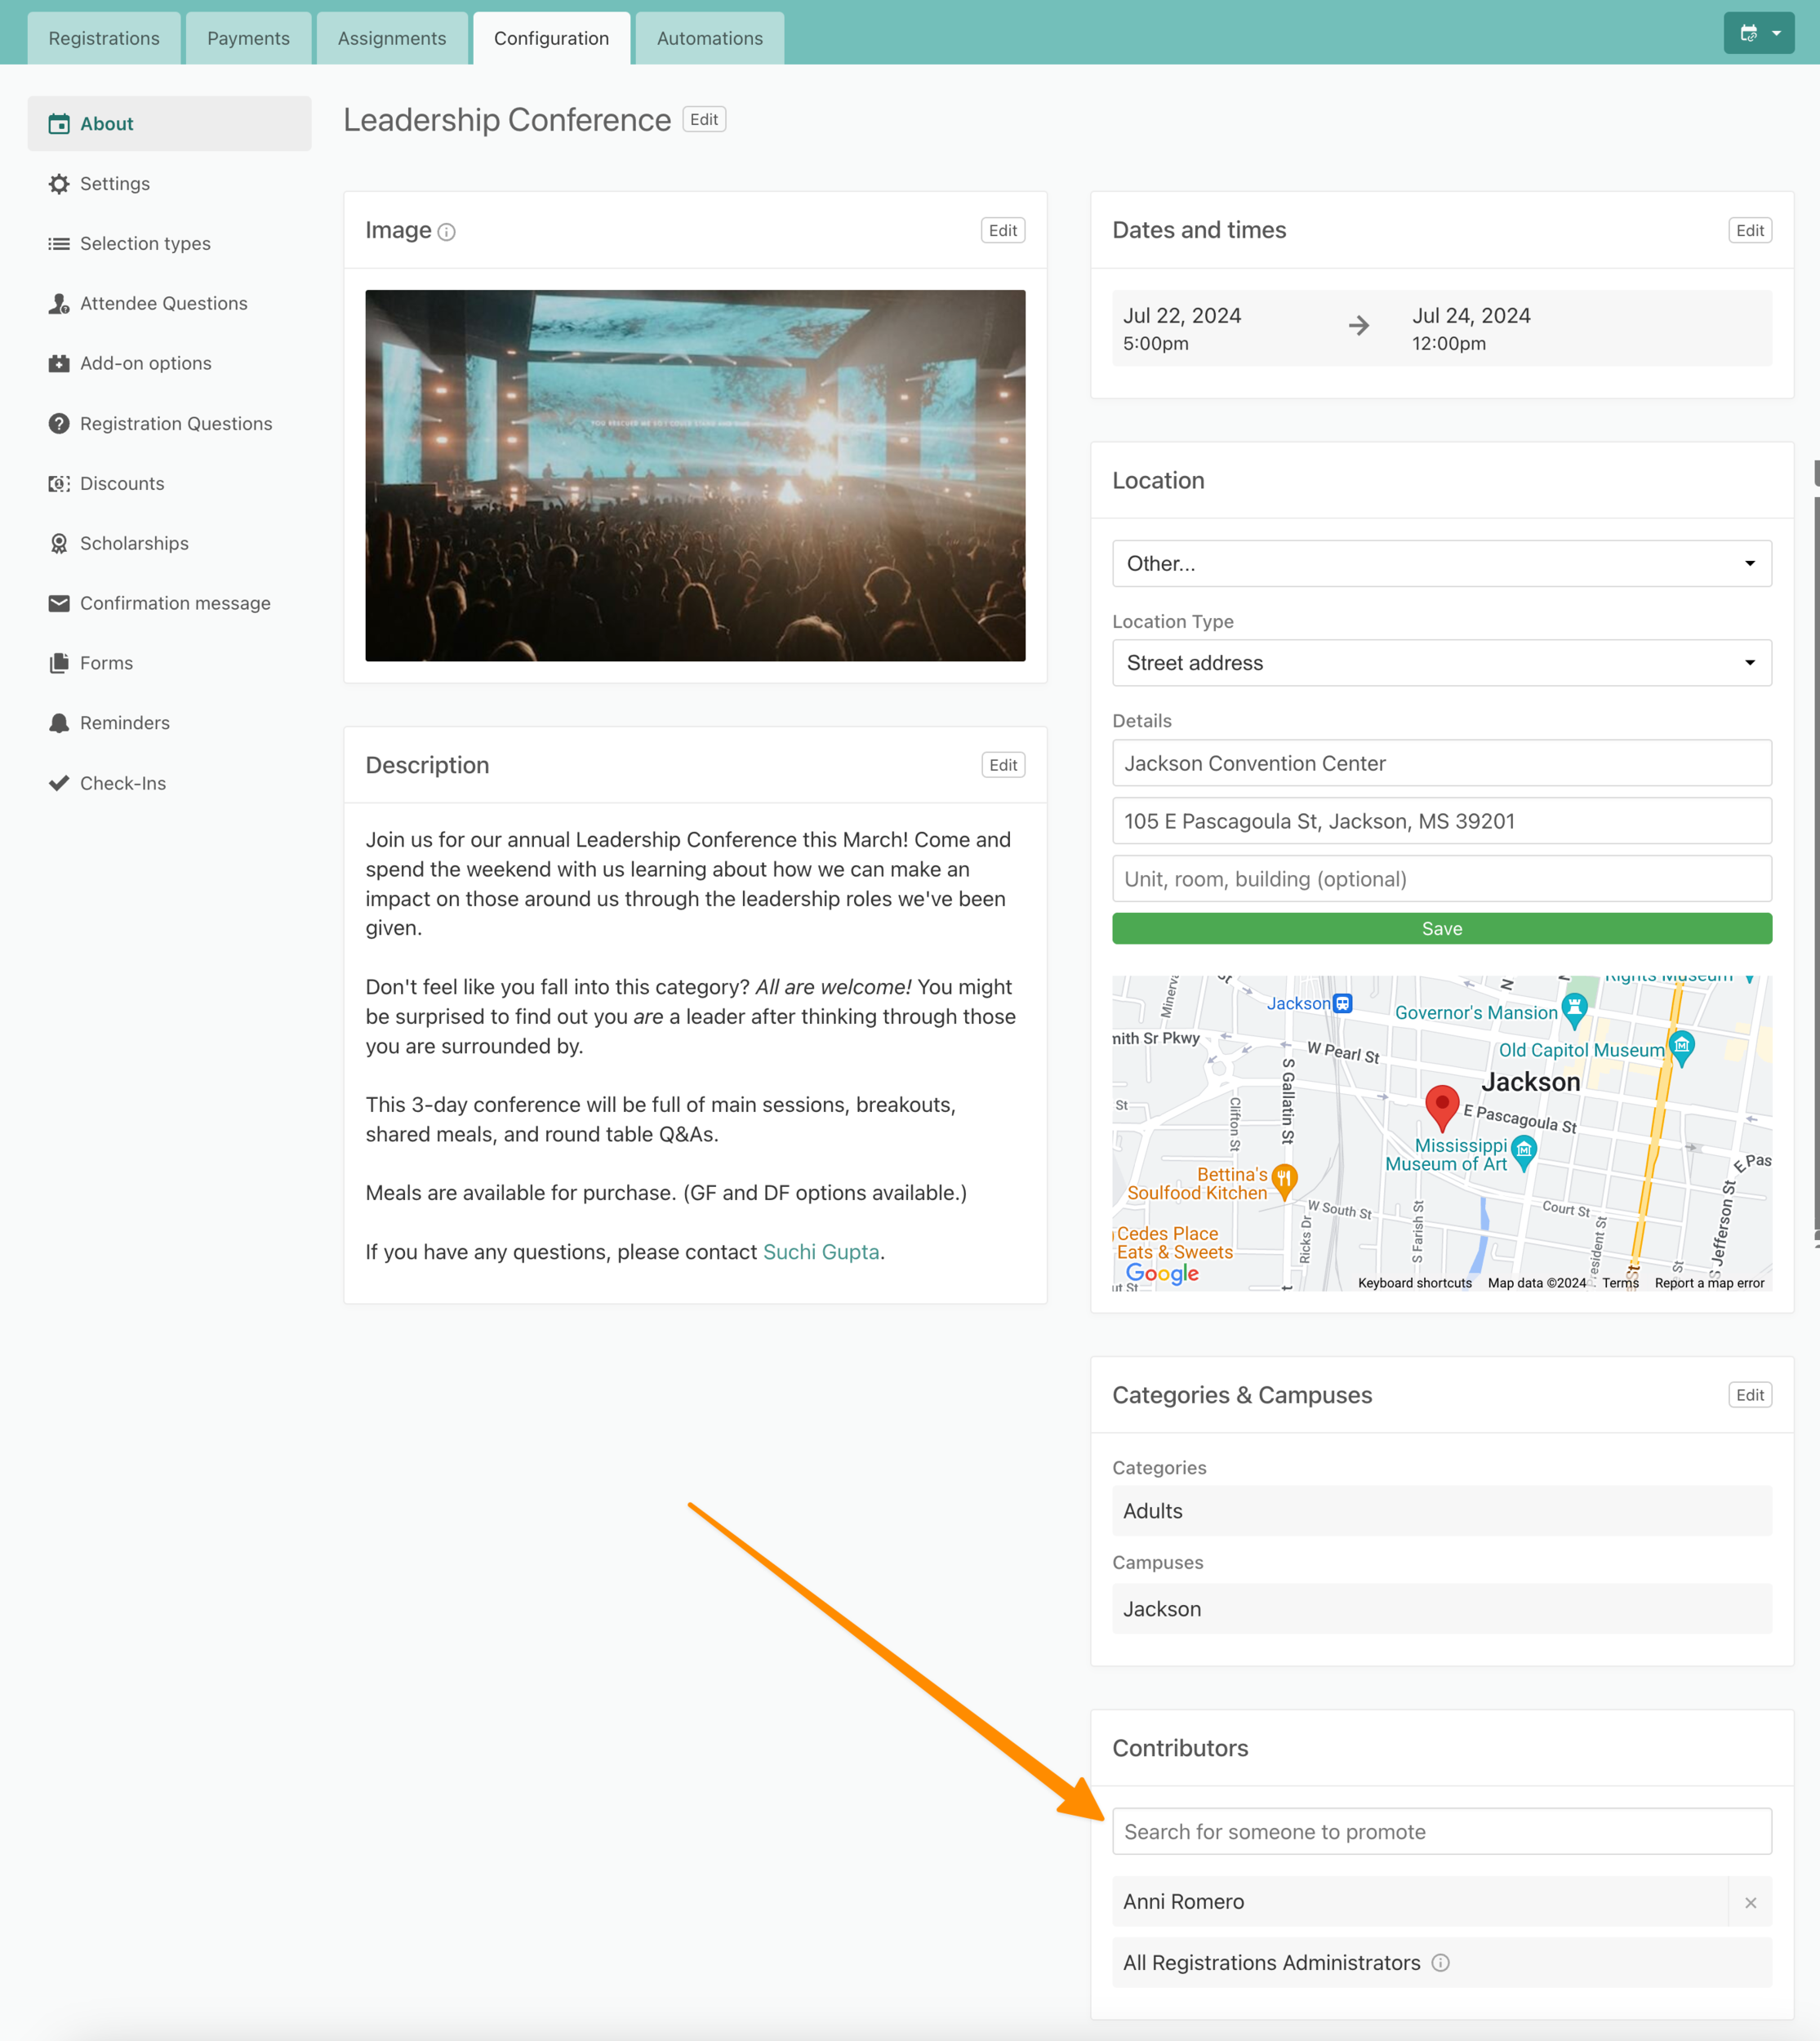Select the Configuration tab
Viewport: 1820px width, 2041px height.
pyautogui.click(x=551, y=38)
